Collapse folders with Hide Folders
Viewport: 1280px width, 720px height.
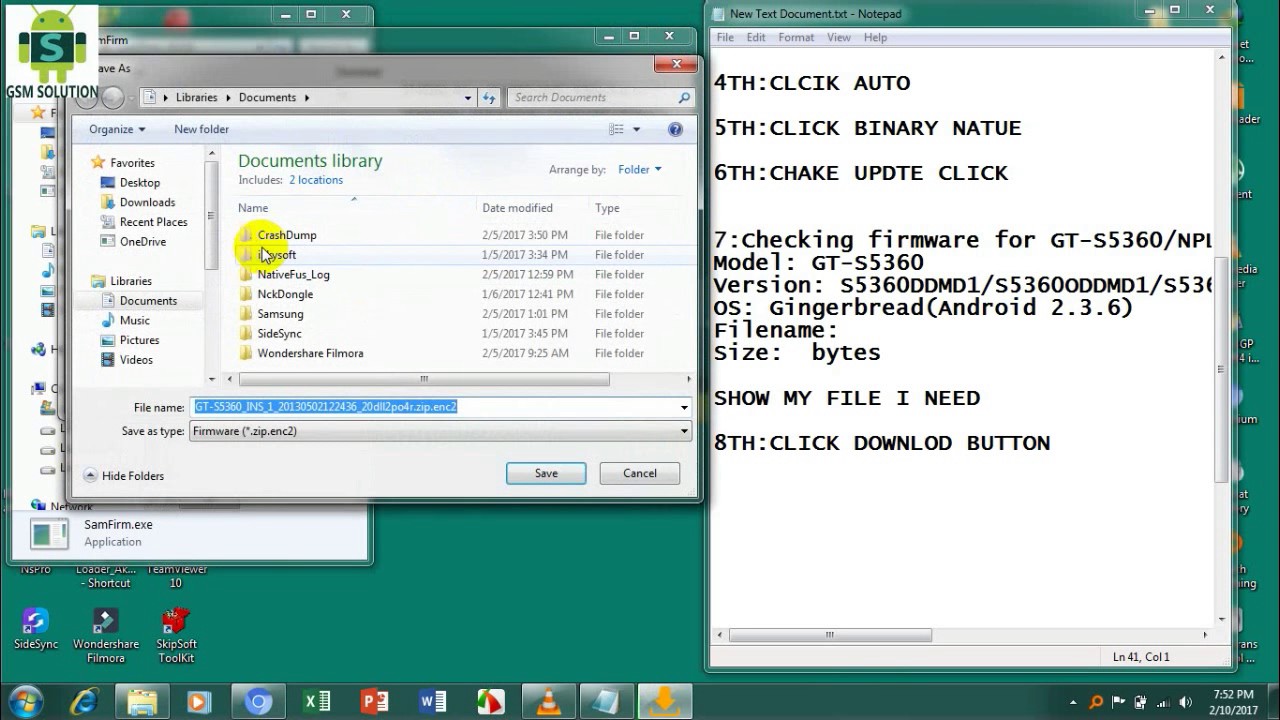click(x=124, y=476)
